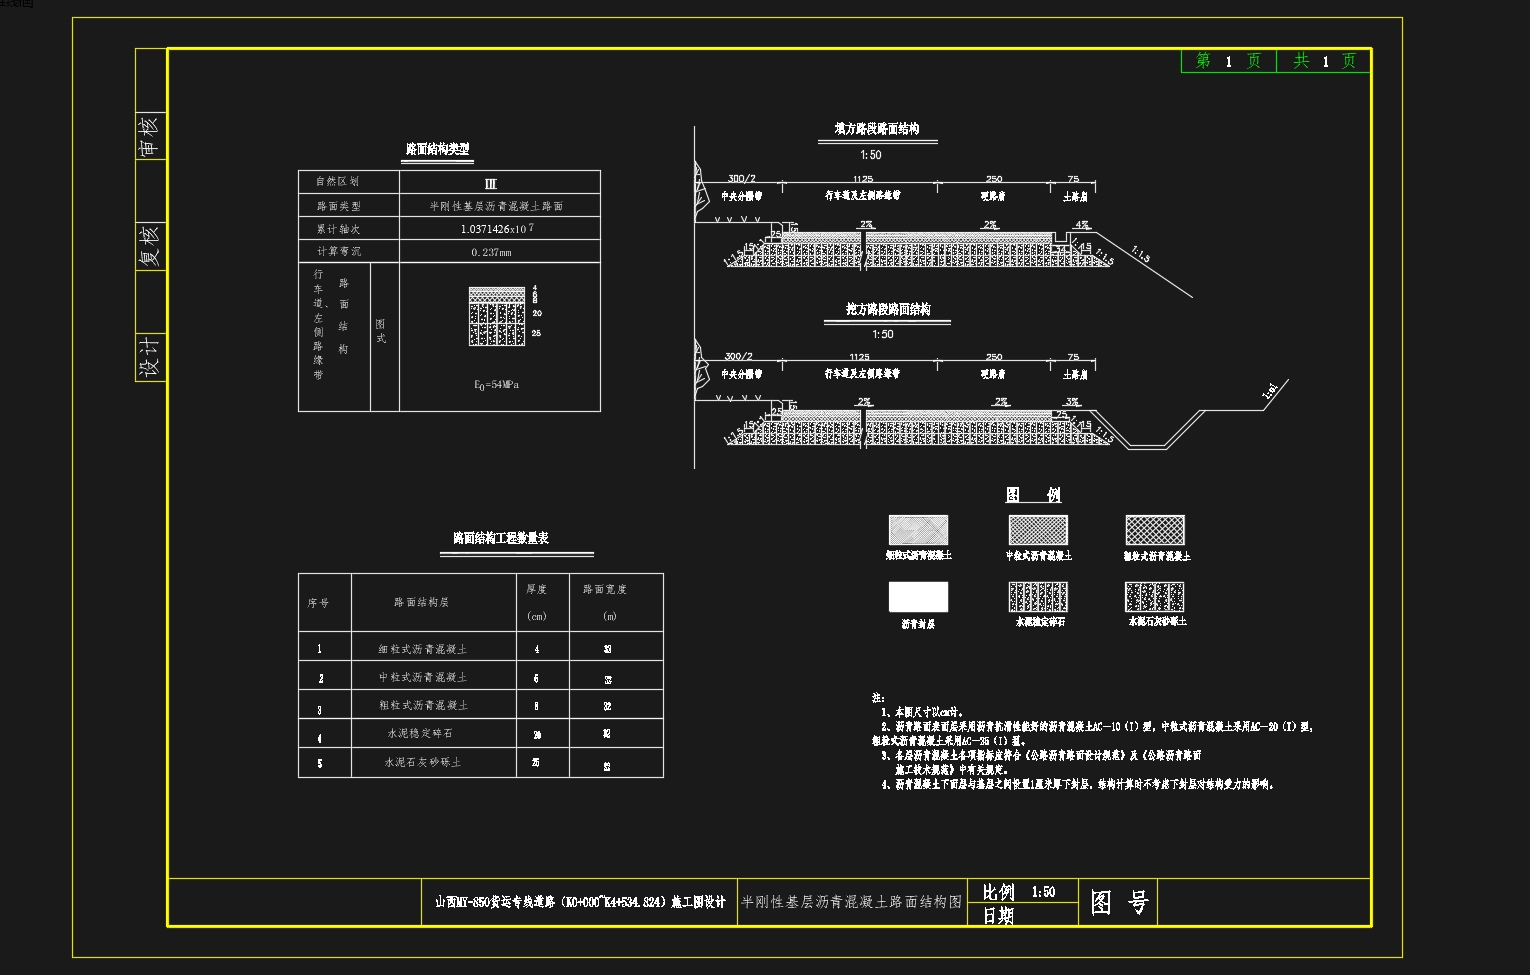Click the 1:50 scale under 挖方路段路面结构
Screen dimensions: 1530x975
pyautogui.click(x=883, y=334)
